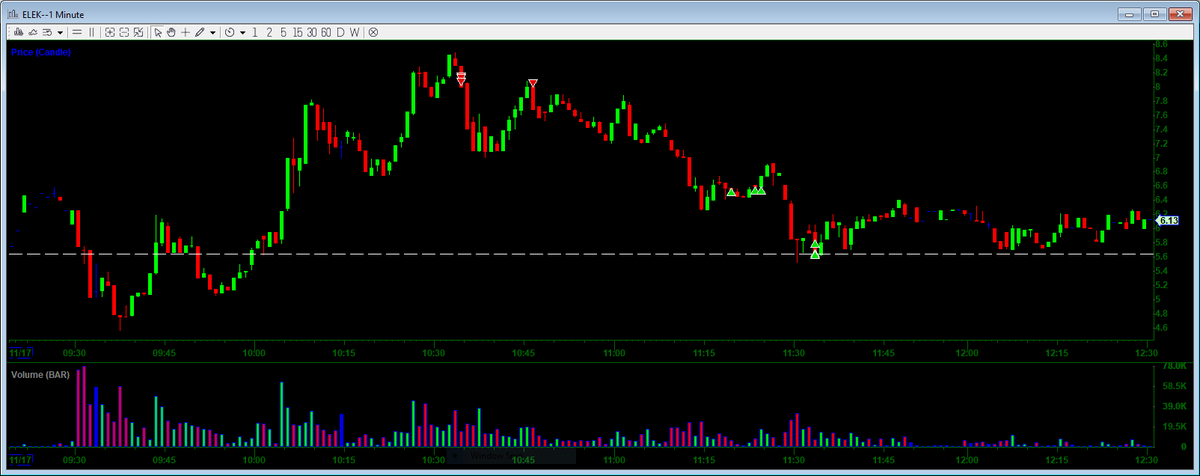
Task: Click the zoom out icon
Action: (x=124, y=32)
